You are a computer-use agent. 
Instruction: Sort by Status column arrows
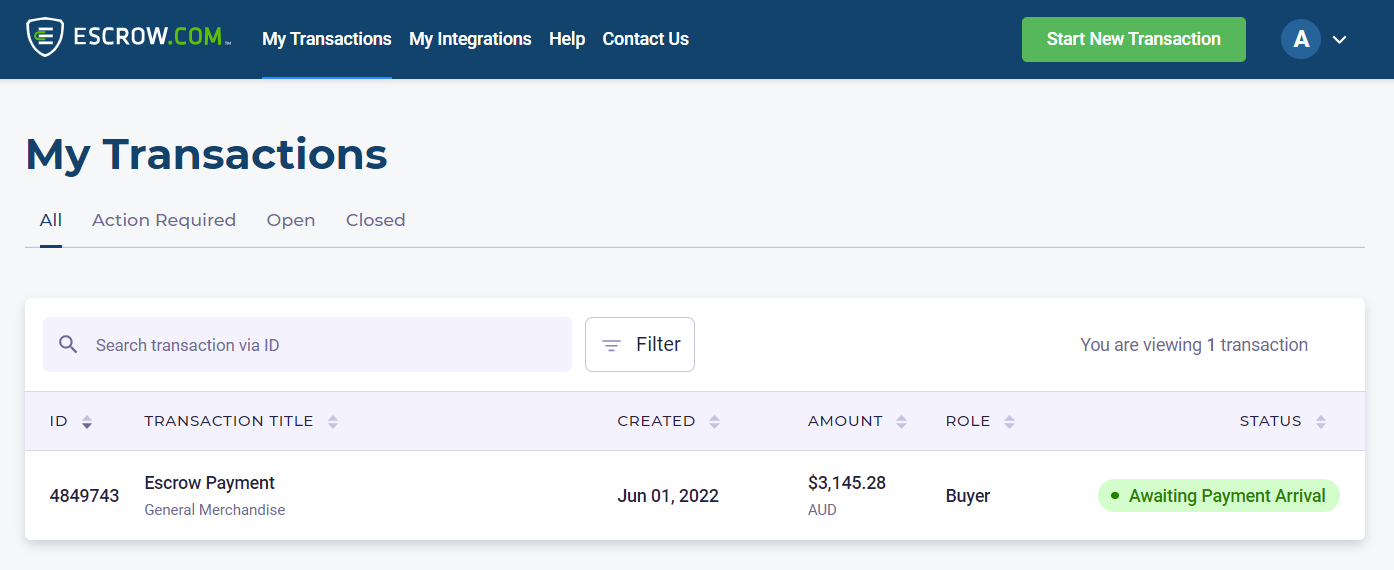coord(1320,422)
